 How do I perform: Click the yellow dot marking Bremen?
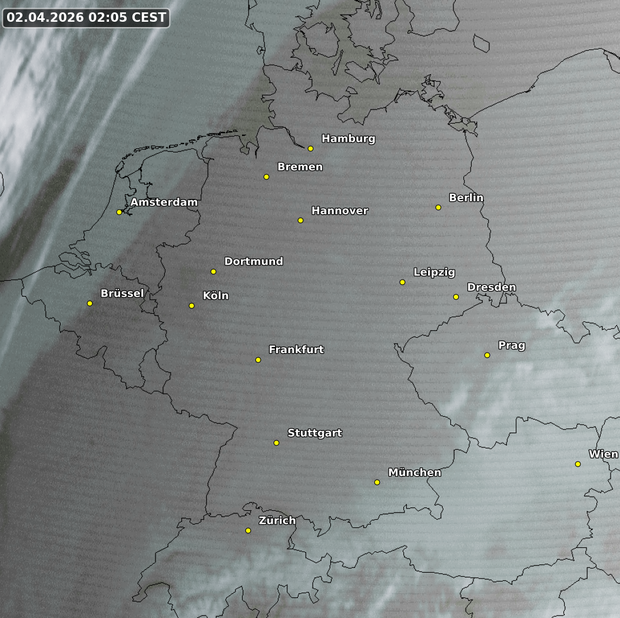tap(266, 177)
